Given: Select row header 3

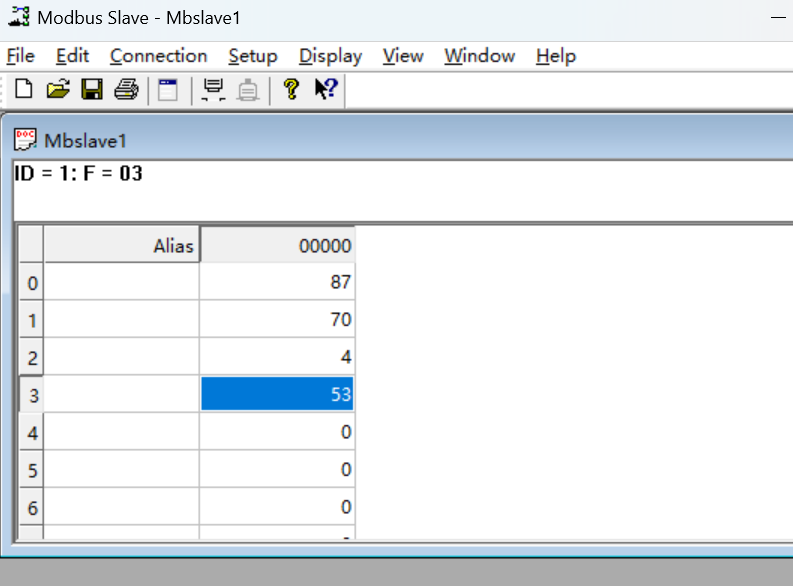Looking at the screenshot, I should tap(31, 394).
